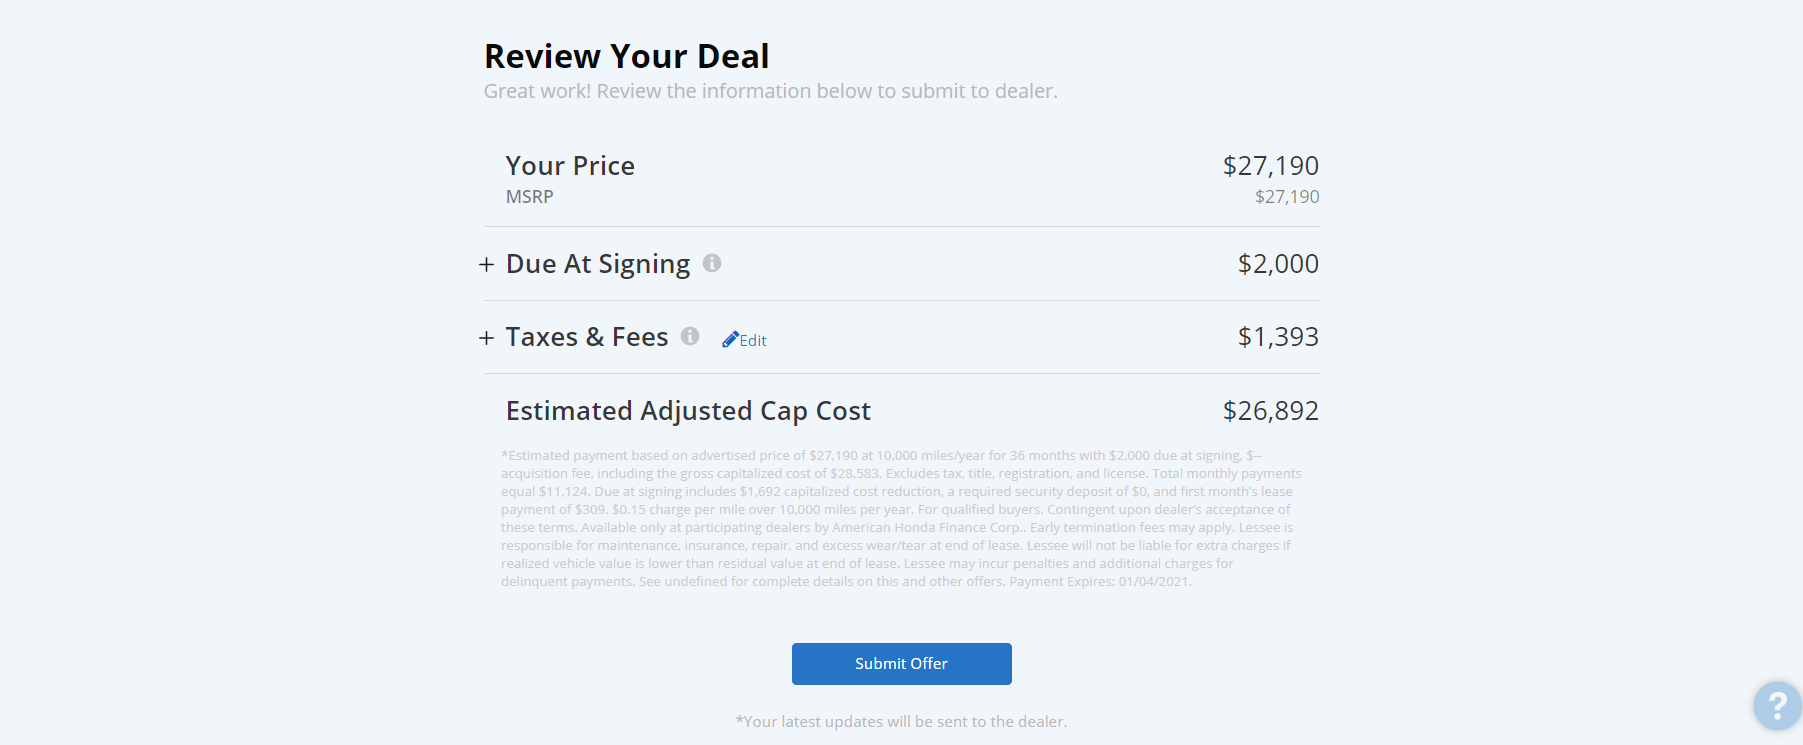1803x745 pixels.
Task: Click the pencil edit icon
Action: 730,339
